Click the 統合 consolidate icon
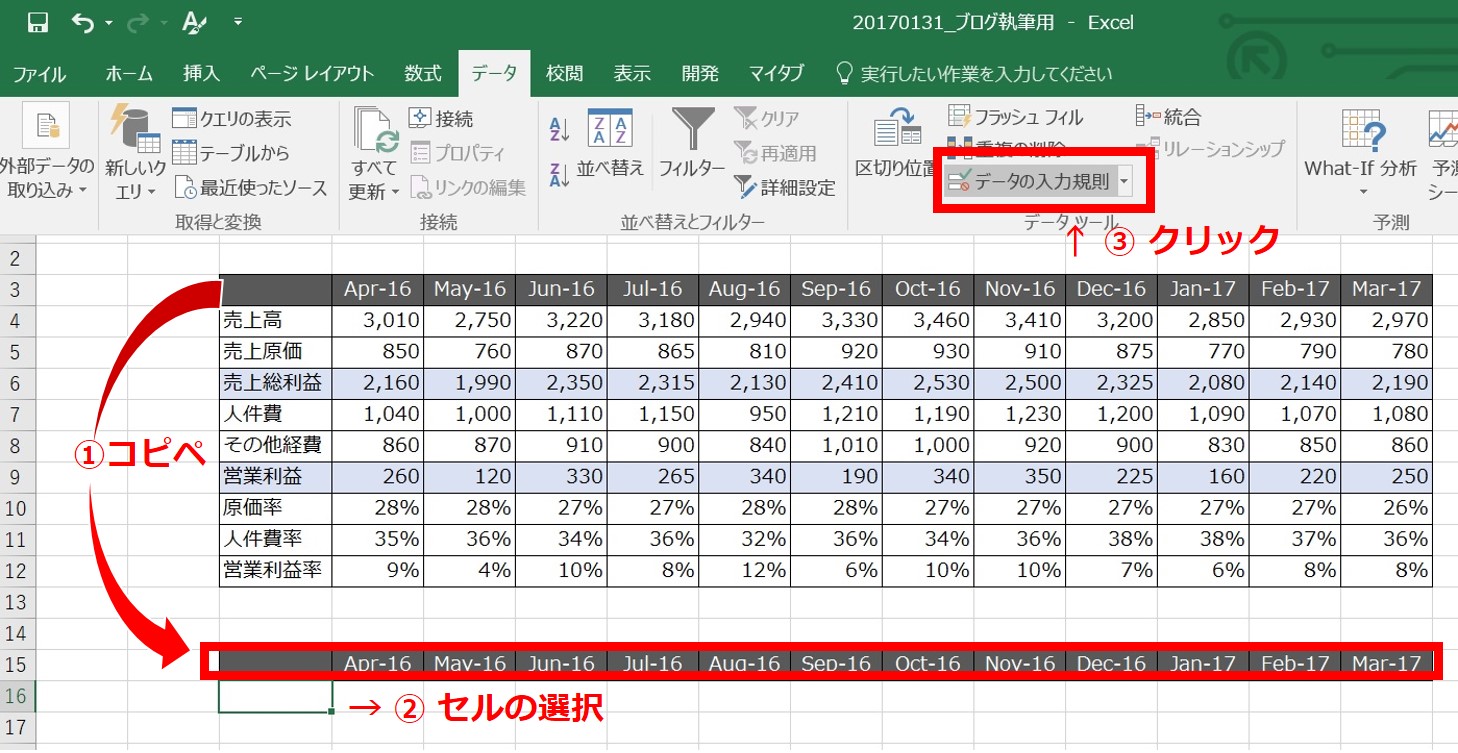1458x753 pixels. pyautogui.click(x=1147, y=117)
